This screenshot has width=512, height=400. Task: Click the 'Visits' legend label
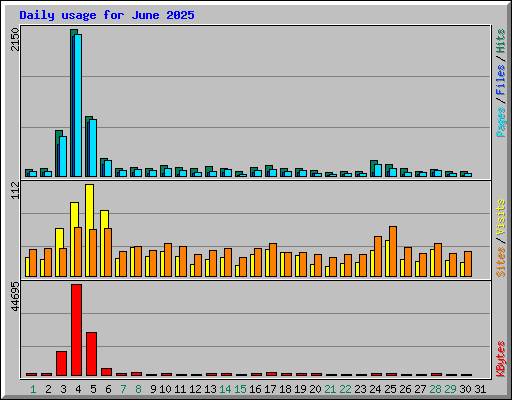(501, 217)
